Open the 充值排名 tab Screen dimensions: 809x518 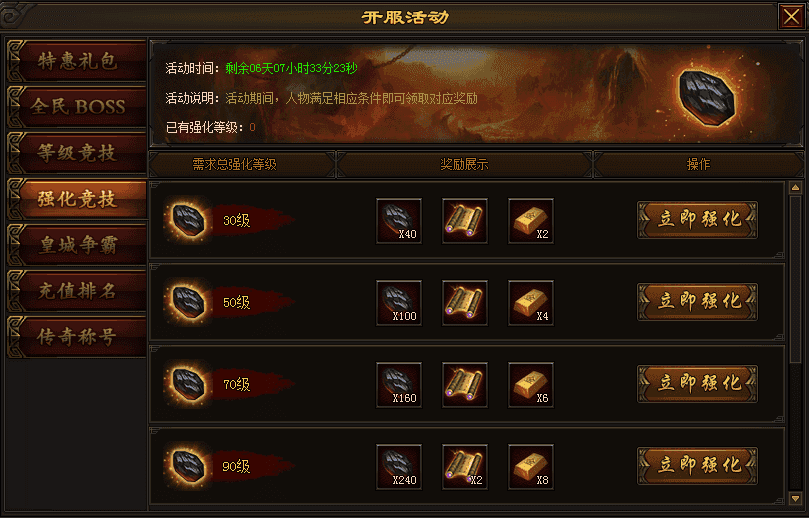click(77, 291)
